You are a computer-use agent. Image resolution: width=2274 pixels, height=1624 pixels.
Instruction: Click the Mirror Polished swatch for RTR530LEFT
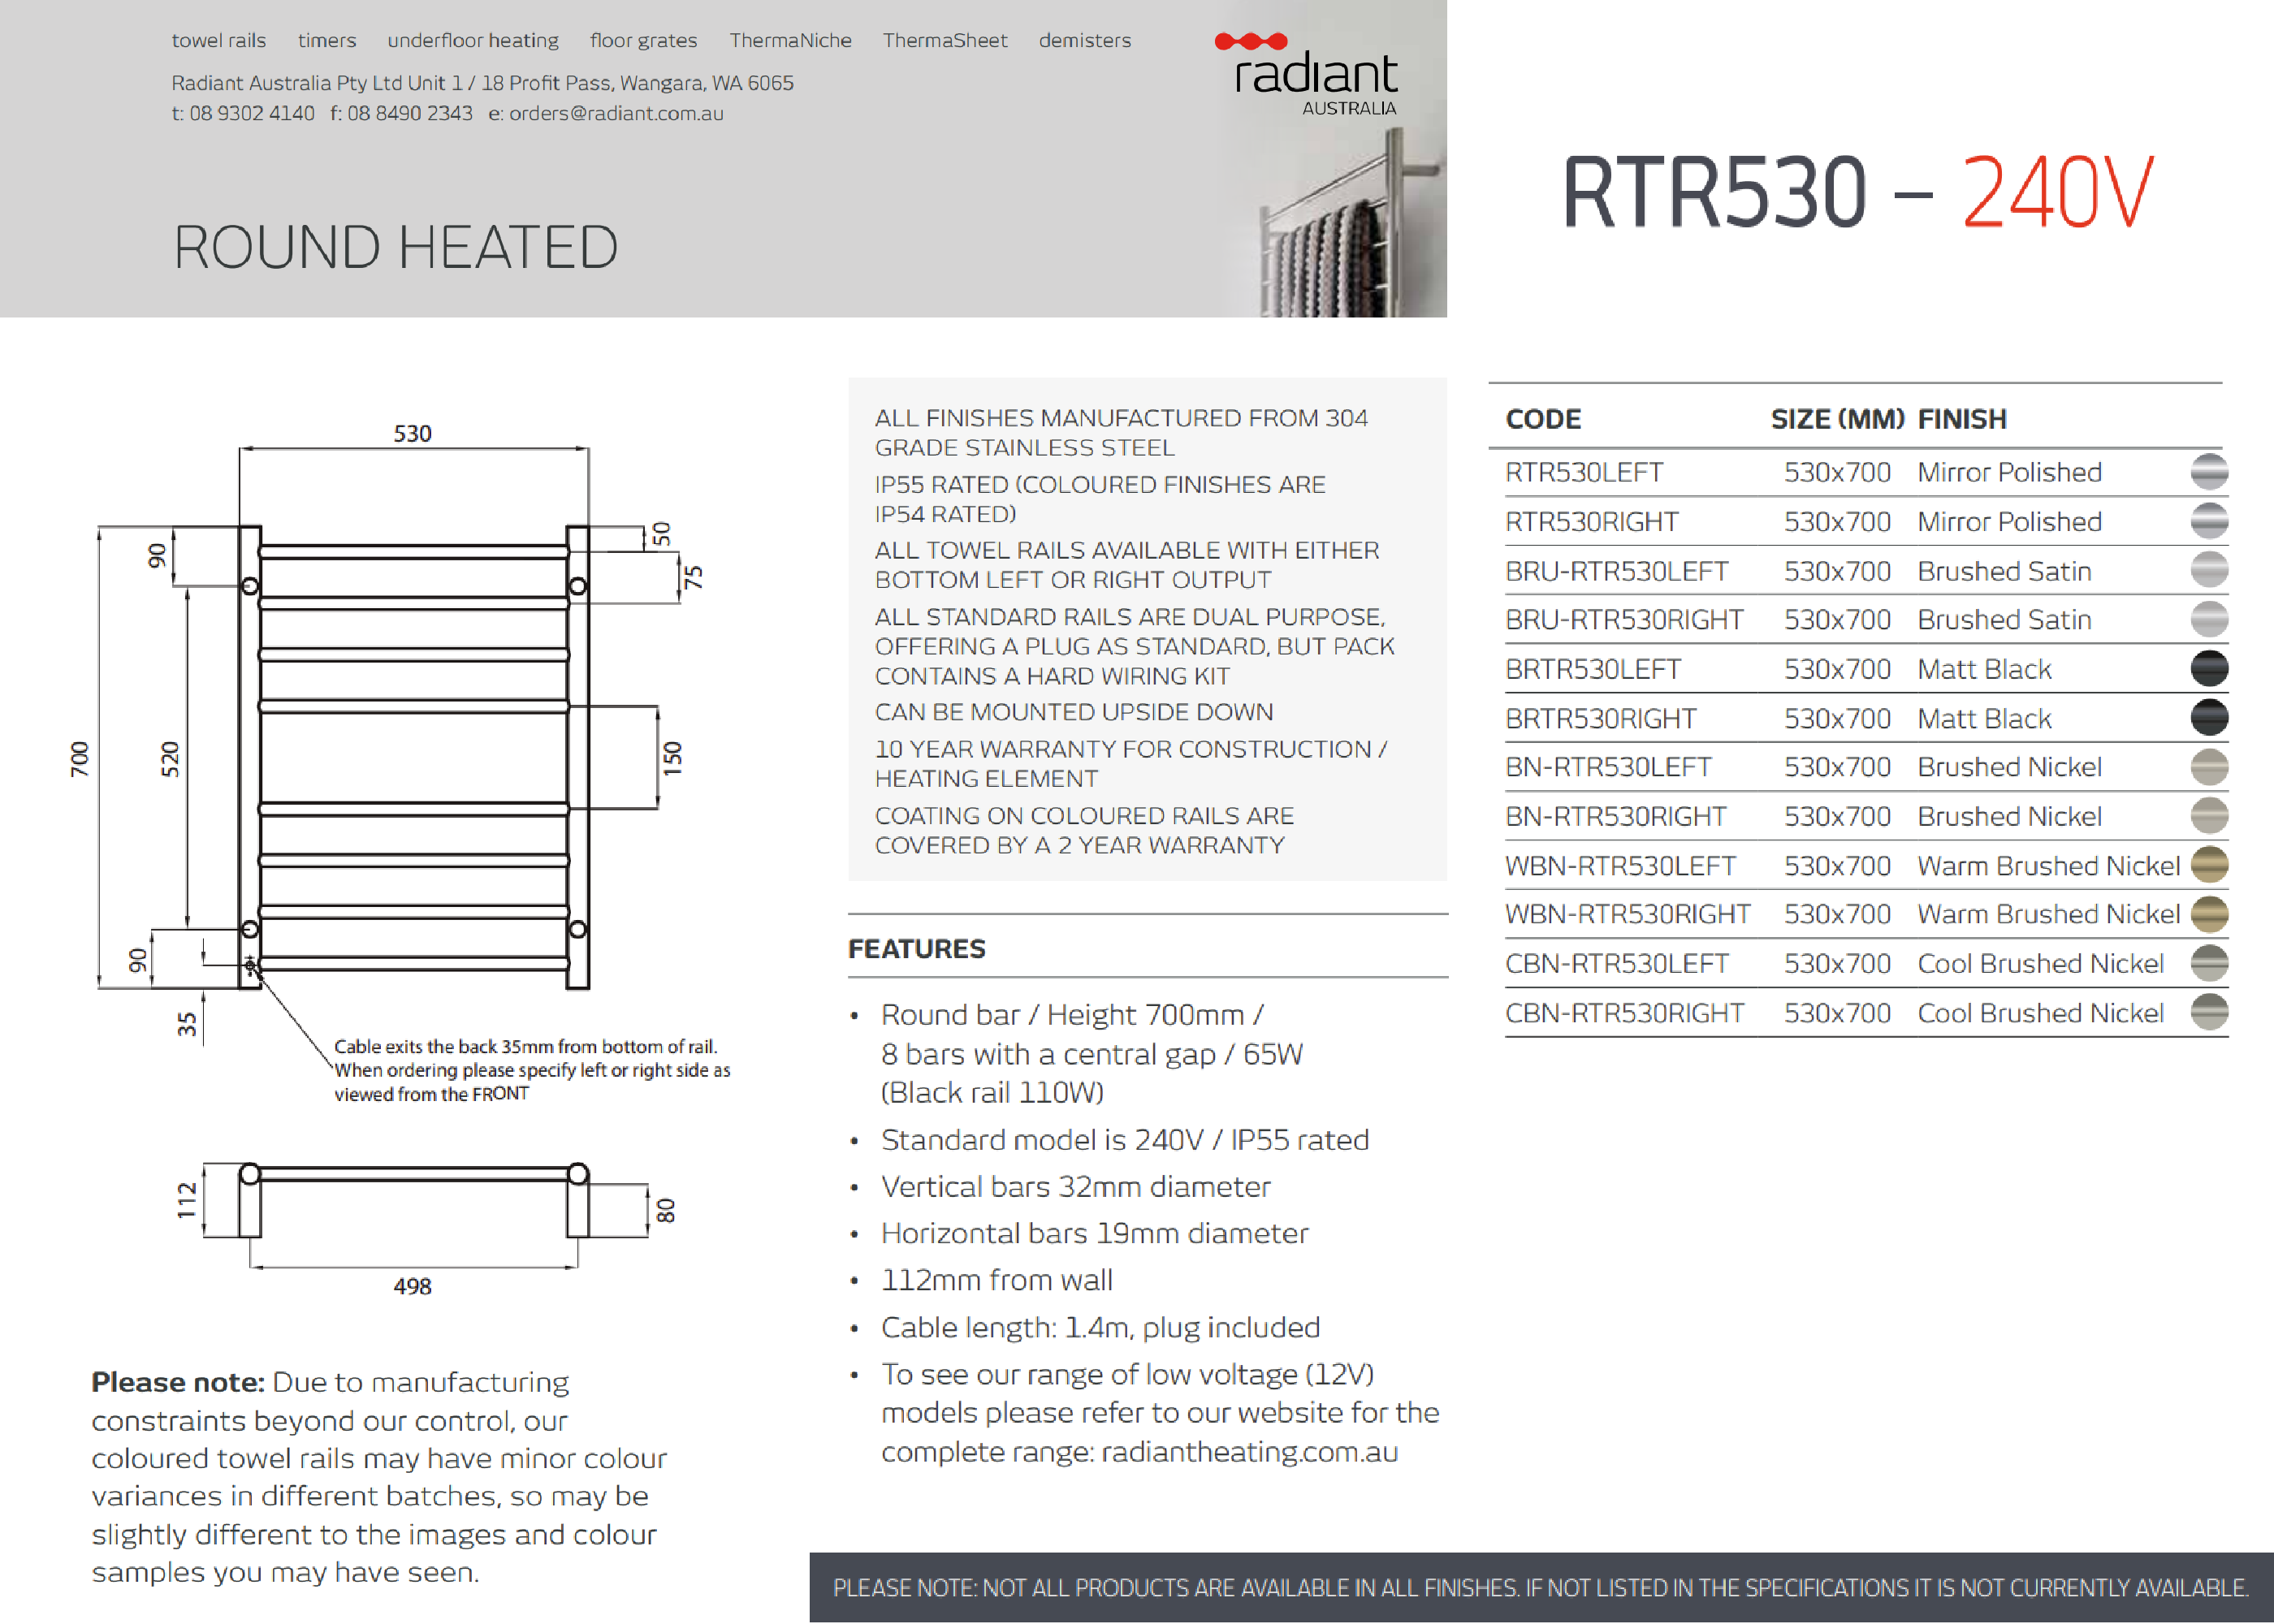tap(2208, 472)
